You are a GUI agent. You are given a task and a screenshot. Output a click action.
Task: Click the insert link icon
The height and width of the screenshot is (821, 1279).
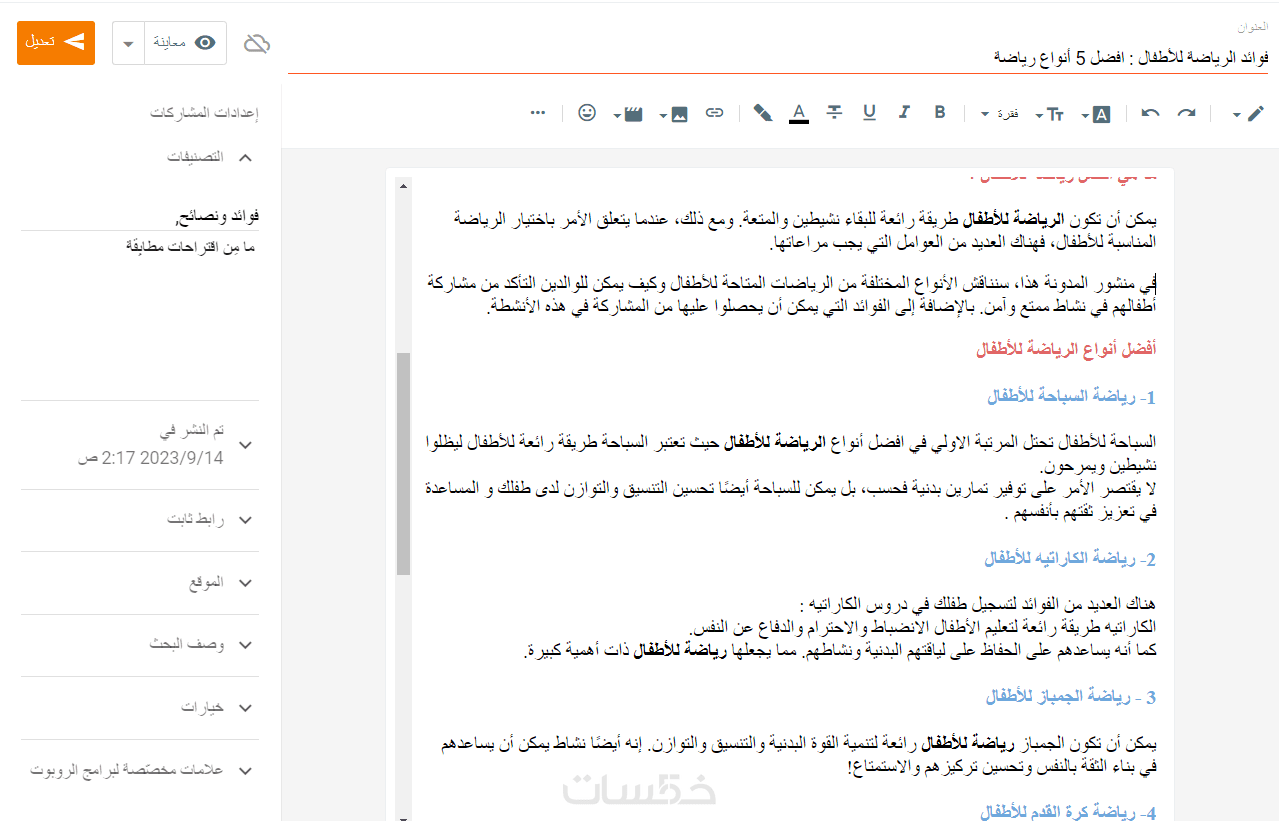[714, 113]
